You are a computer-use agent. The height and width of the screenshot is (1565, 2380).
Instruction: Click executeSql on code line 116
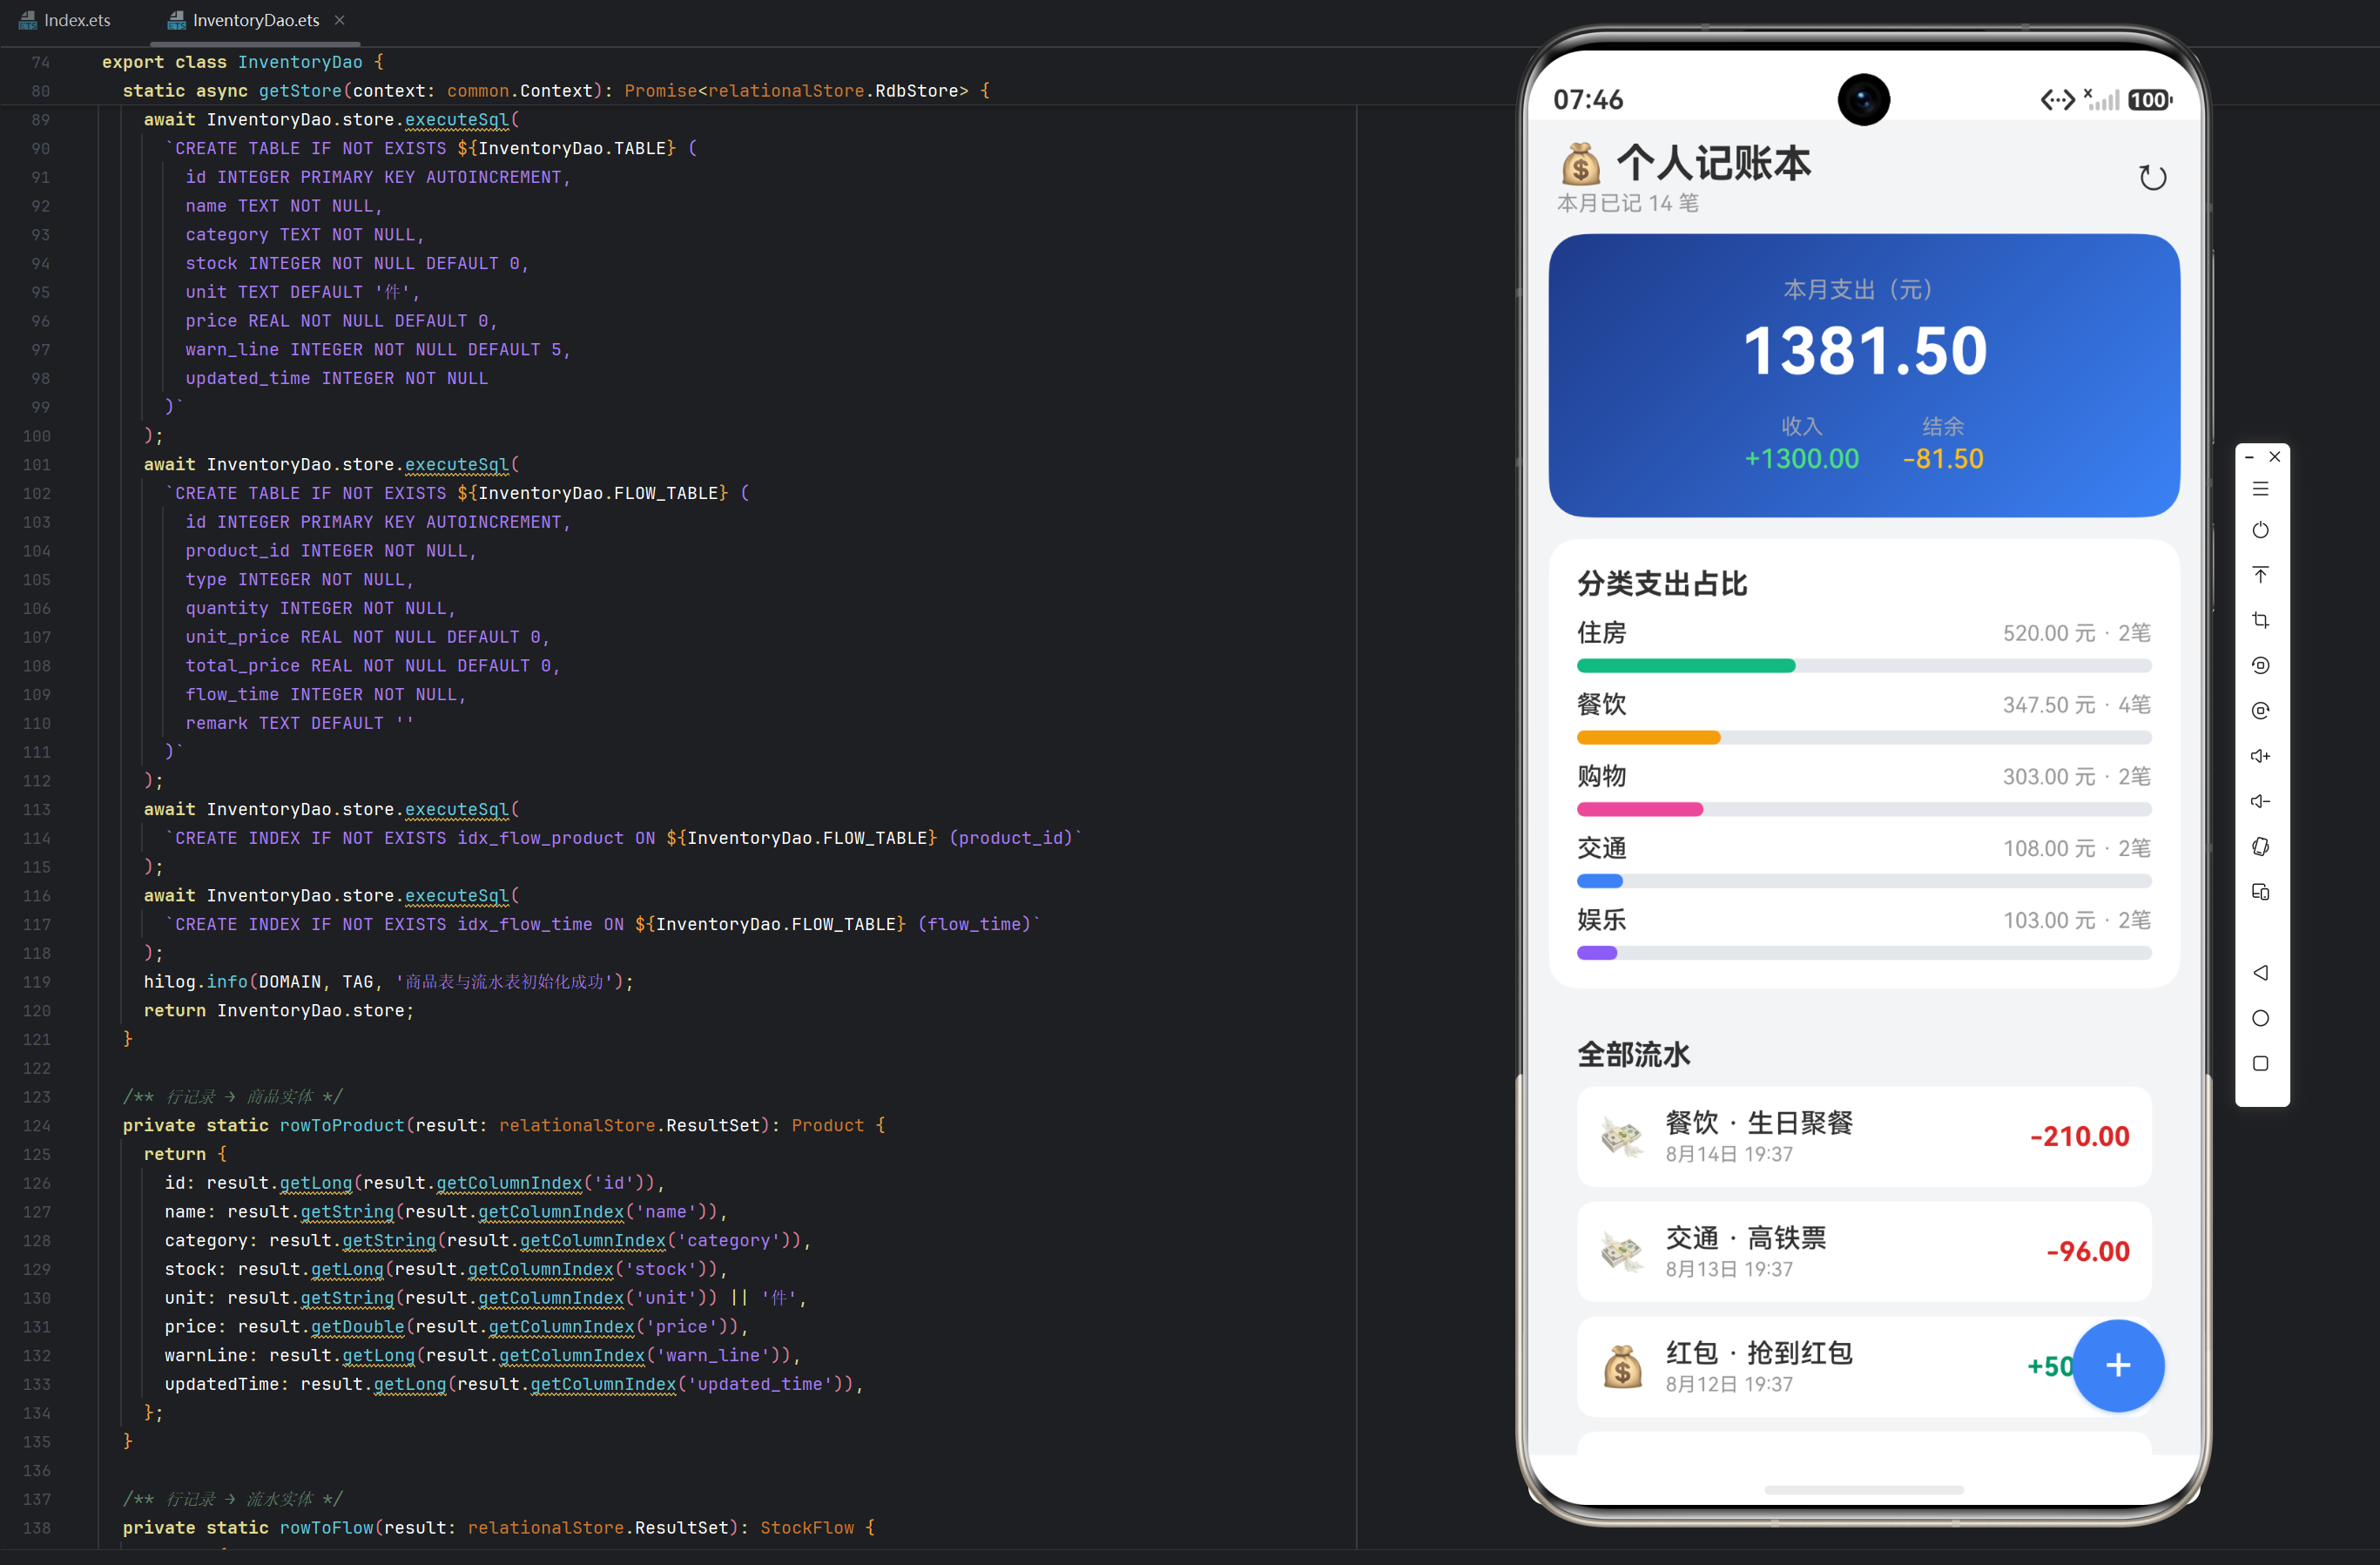tap(456, 896)
